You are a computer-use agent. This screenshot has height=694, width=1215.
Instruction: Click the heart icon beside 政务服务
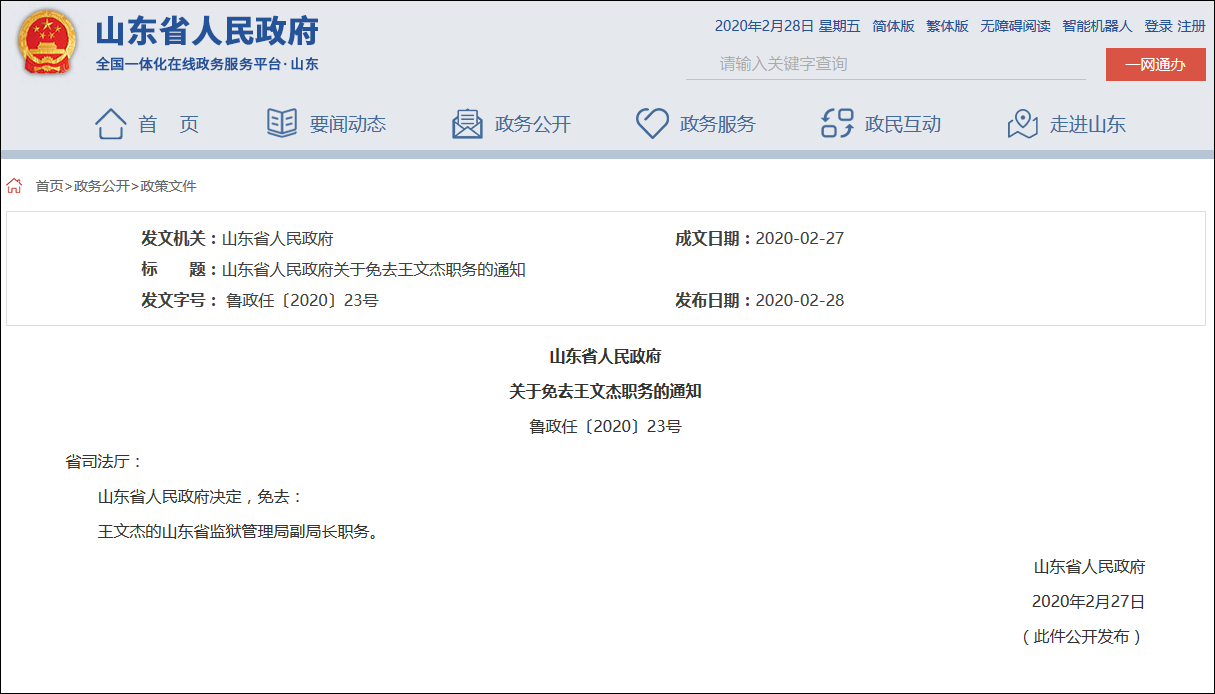coord(652,124)
